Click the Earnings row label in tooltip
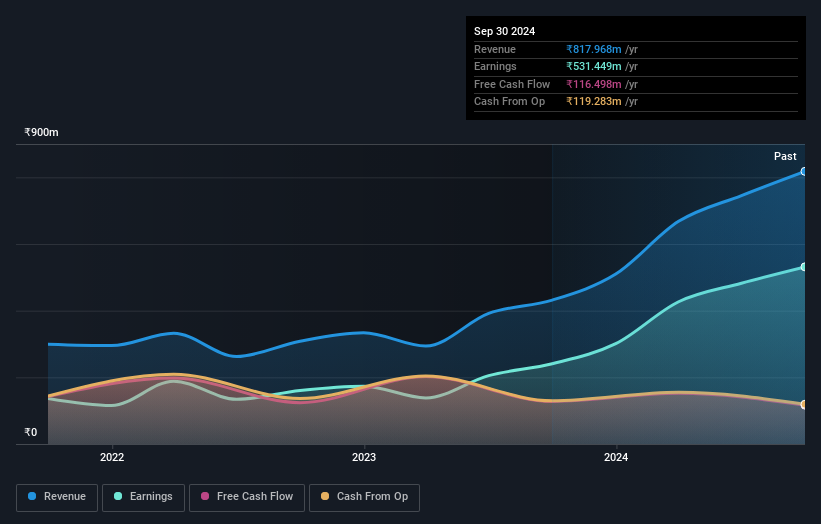This screenshot has width=821, height=524. [495, 66]
